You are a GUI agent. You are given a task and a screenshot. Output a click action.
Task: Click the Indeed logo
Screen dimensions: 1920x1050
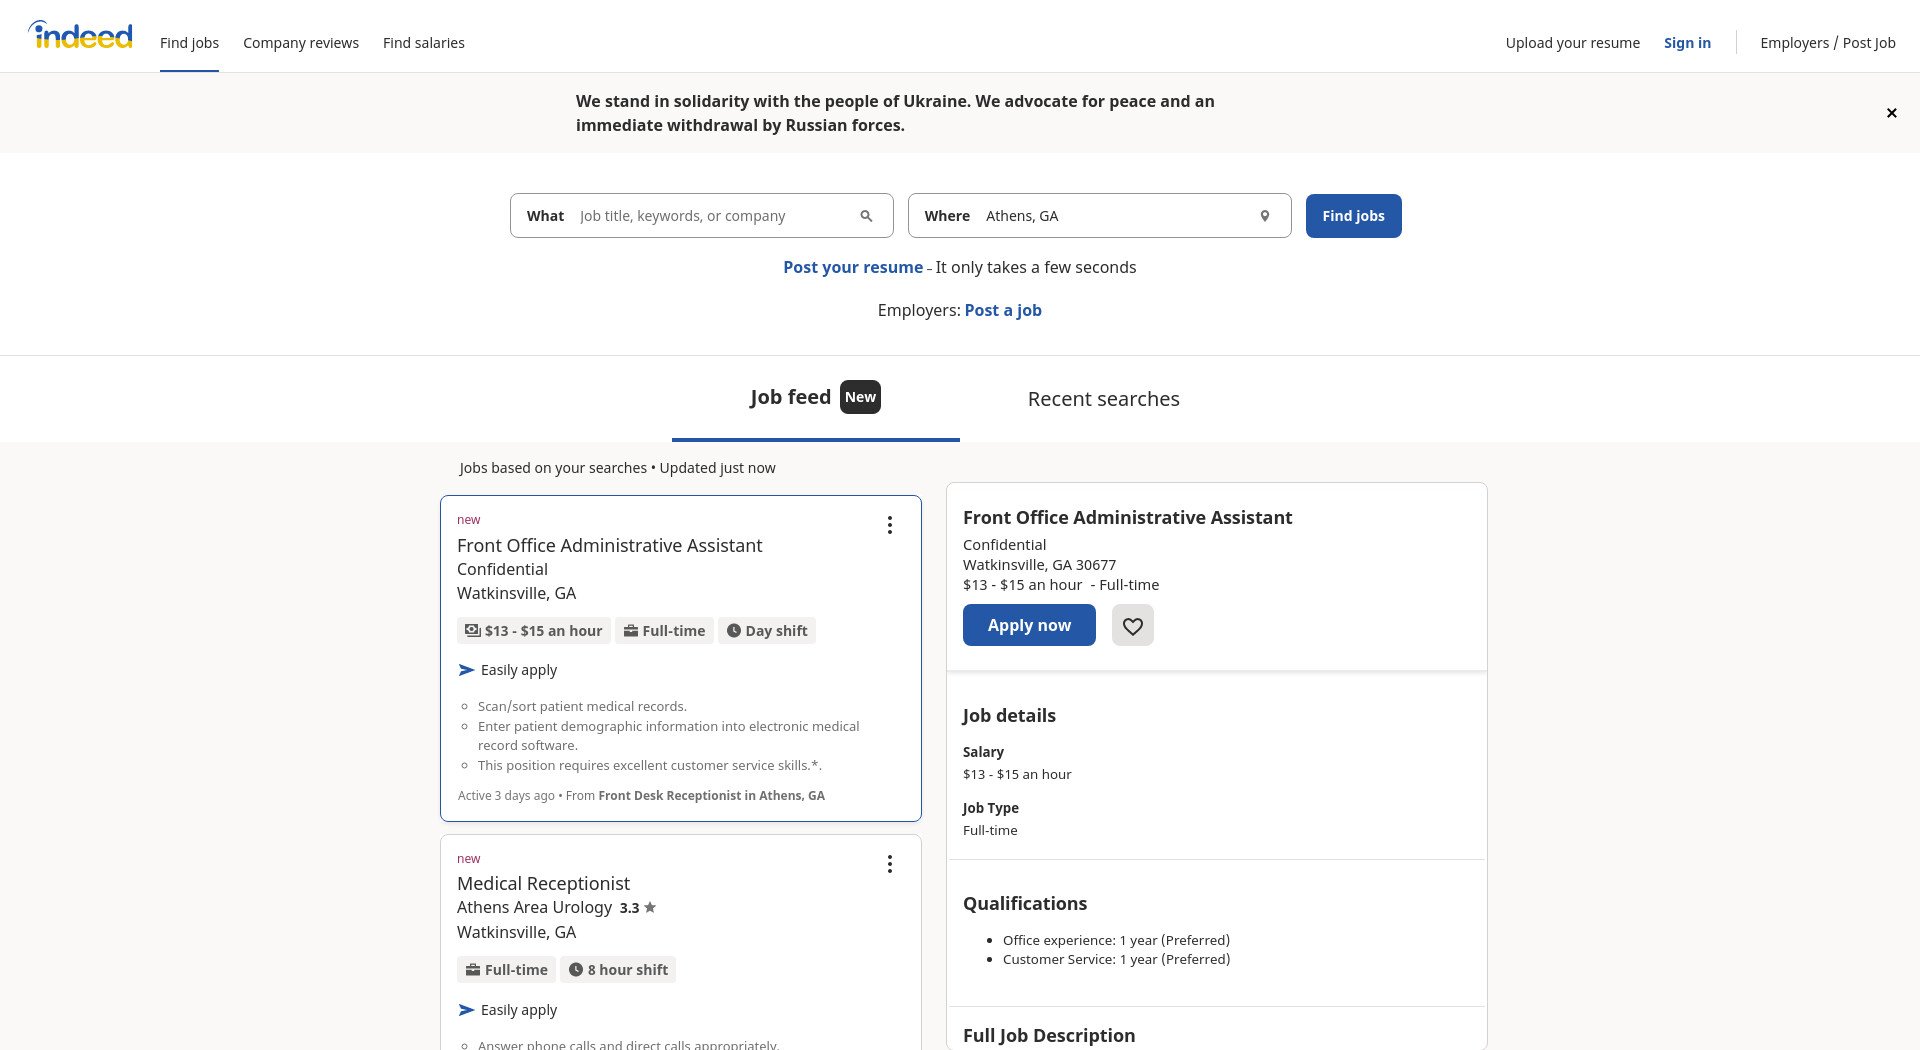click(x=80, y=35)
